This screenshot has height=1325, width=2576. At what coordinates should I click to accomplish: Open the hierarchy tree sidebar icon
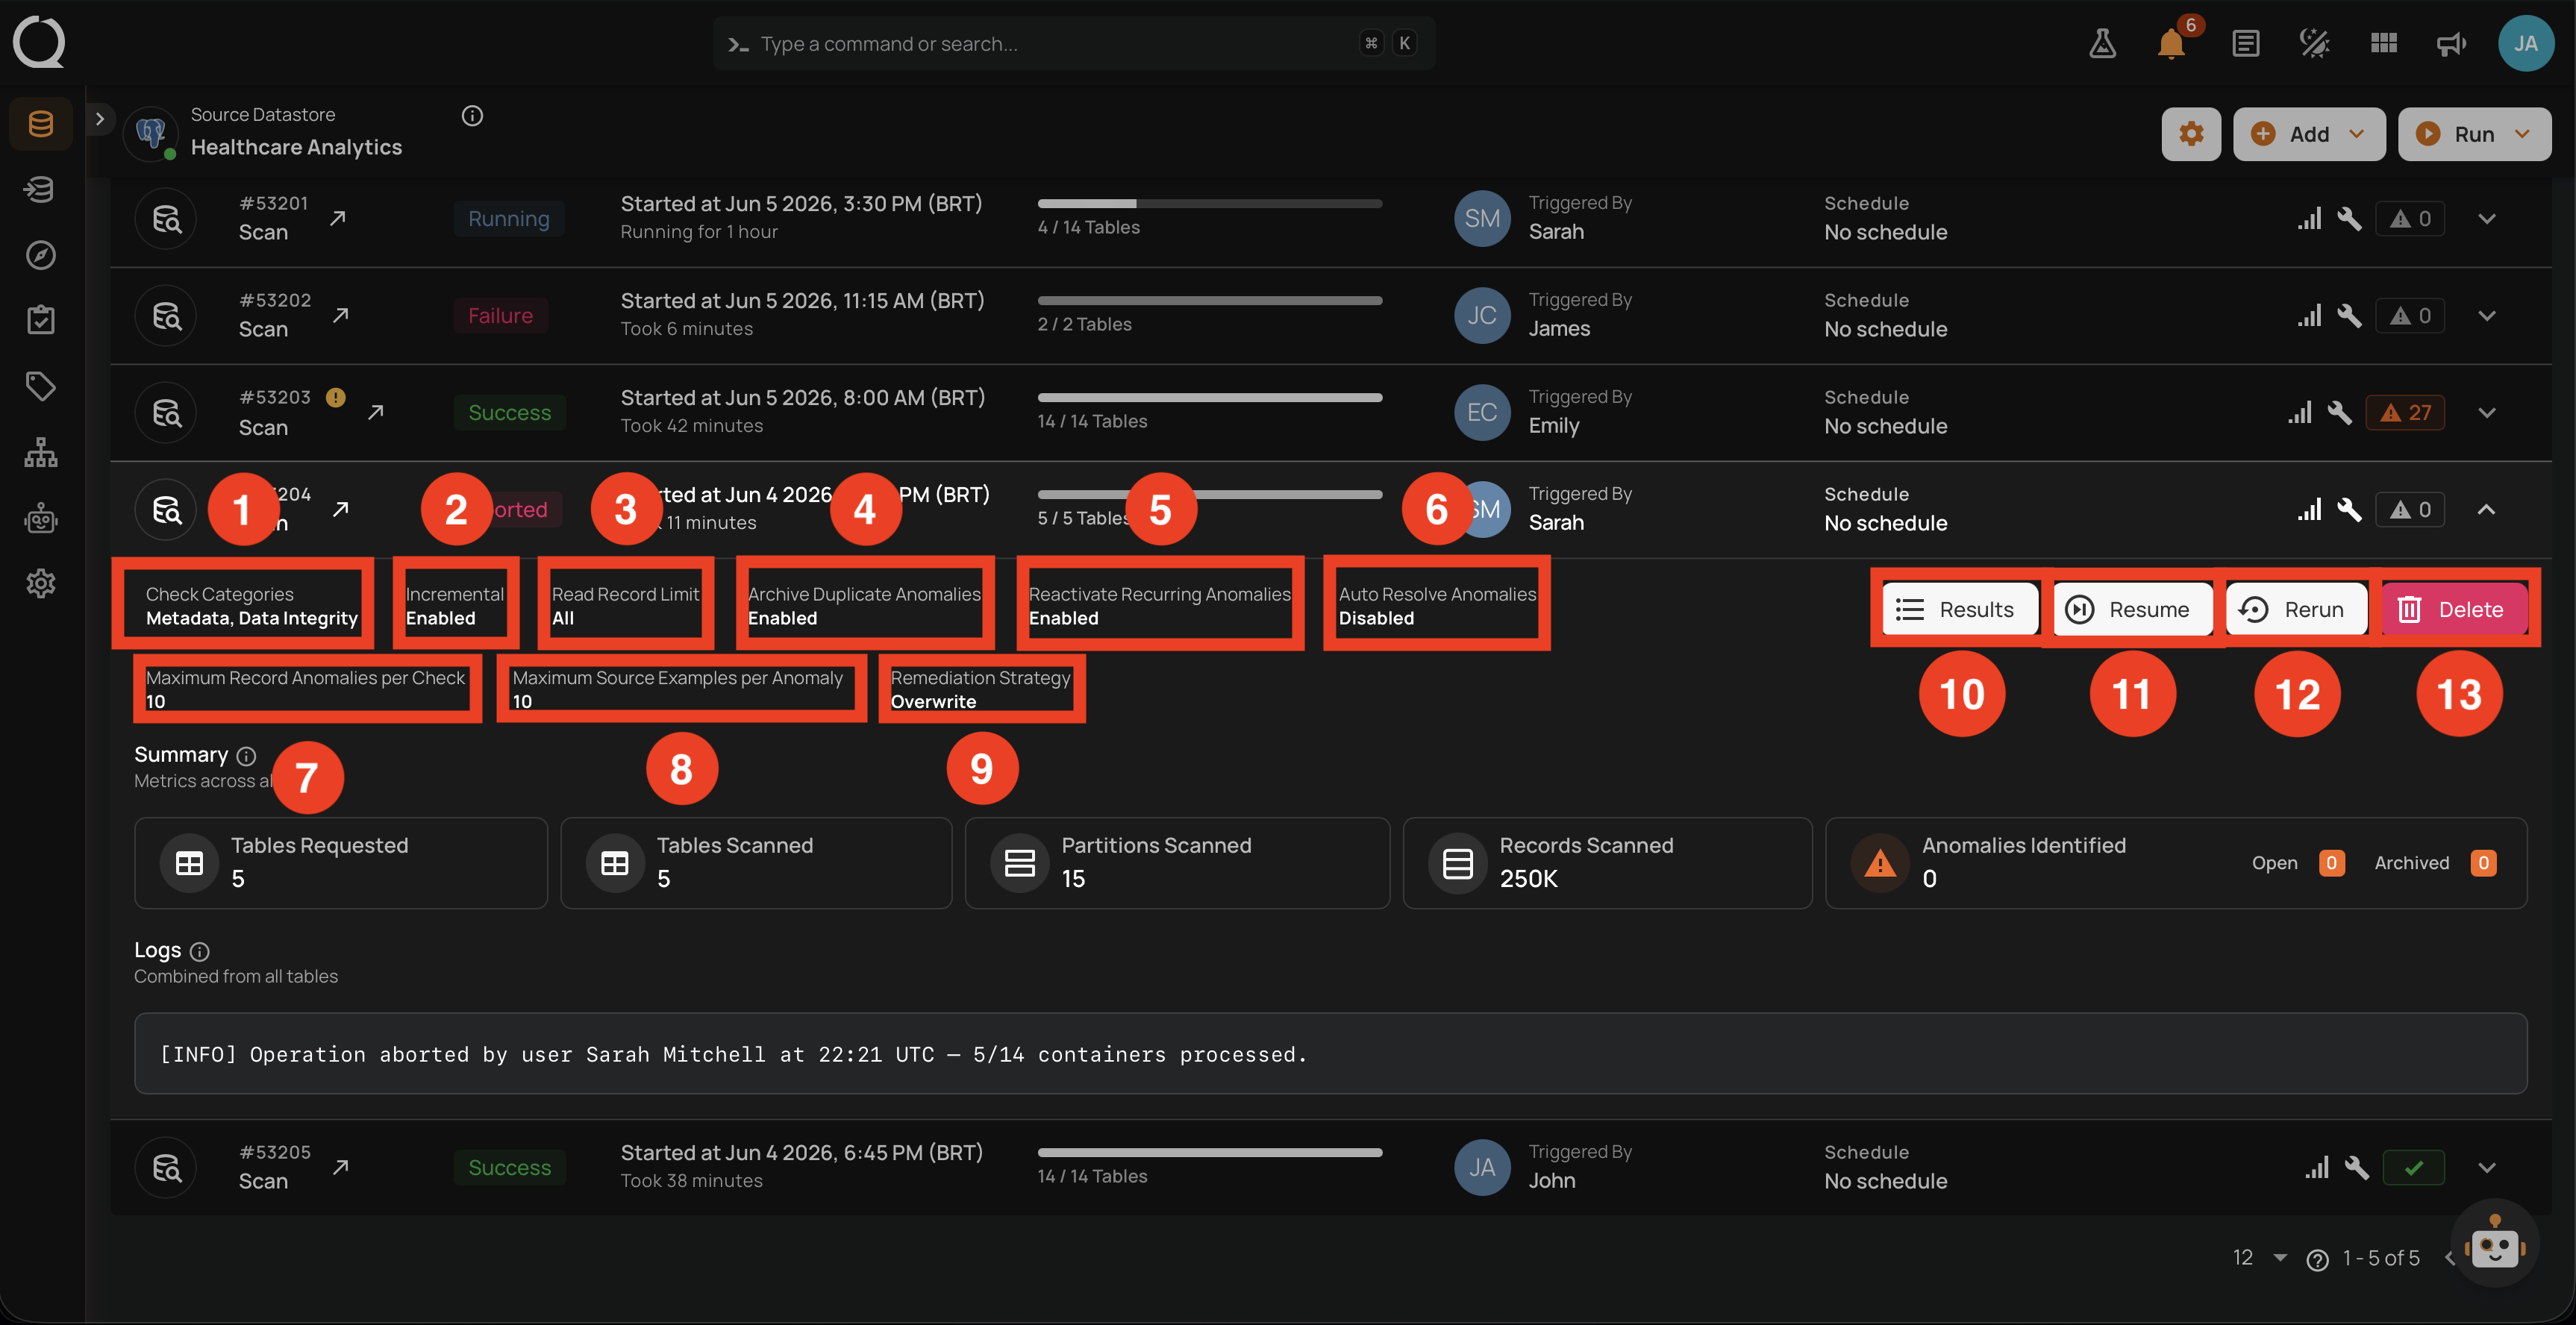(x=41, y=452)
